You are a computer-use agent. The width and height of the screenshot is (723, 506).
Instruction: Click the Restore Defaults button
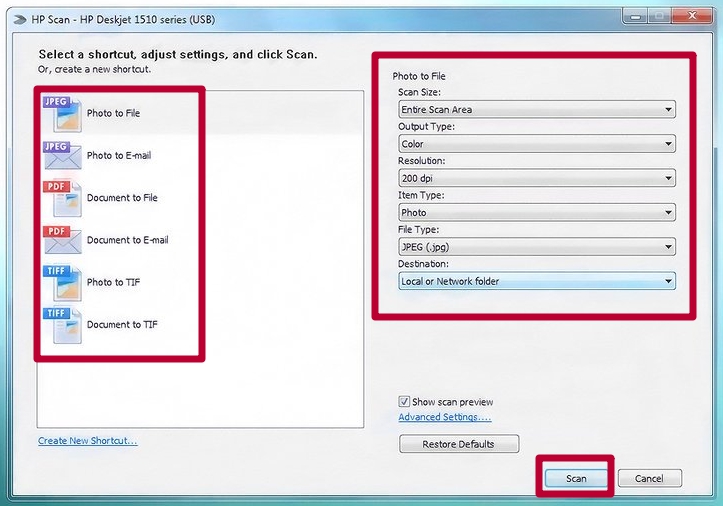pyautogui.click(x=459, y=444)
